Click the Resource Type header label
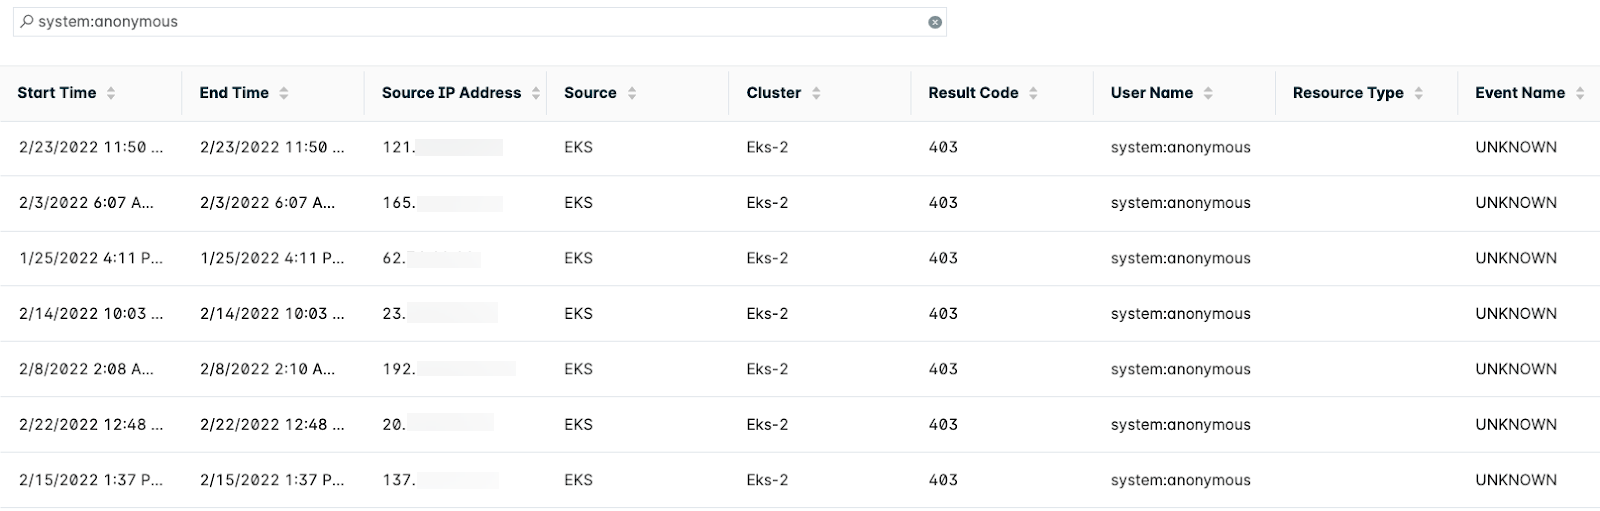 [1348, 93]
